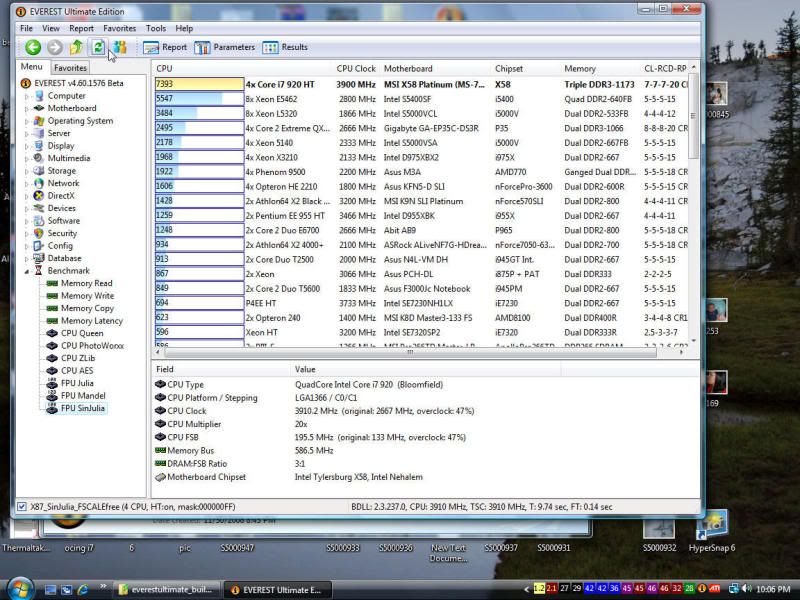Open the Report menu
The image size is (800, 600).
82,29
